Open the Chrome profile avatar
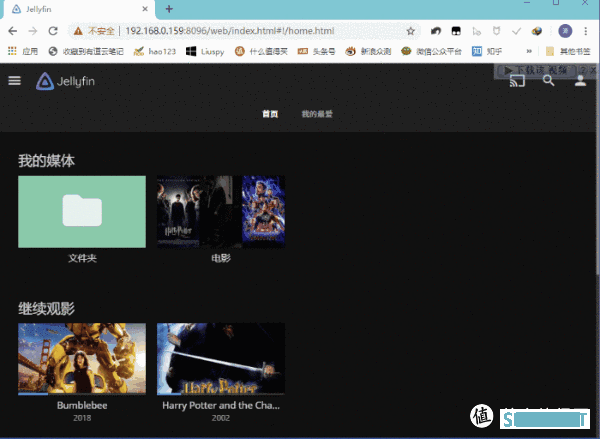Image resolution: width=600 pixels, height=439 pixels. [x=565, y=31]
